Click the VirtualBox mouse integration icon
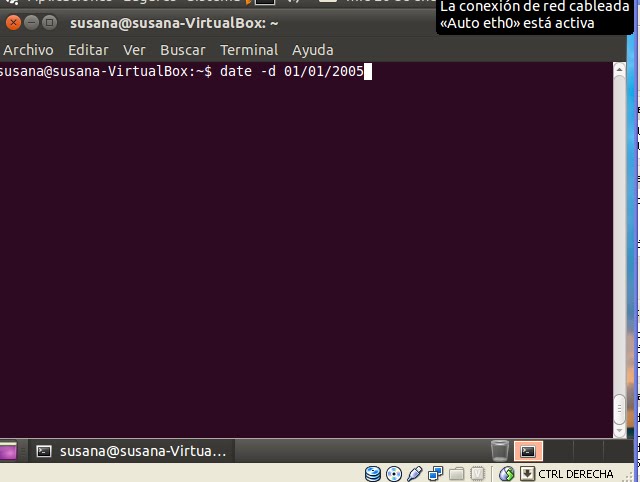The height and width of the screenshot is (482, 640). coord(507,474)
